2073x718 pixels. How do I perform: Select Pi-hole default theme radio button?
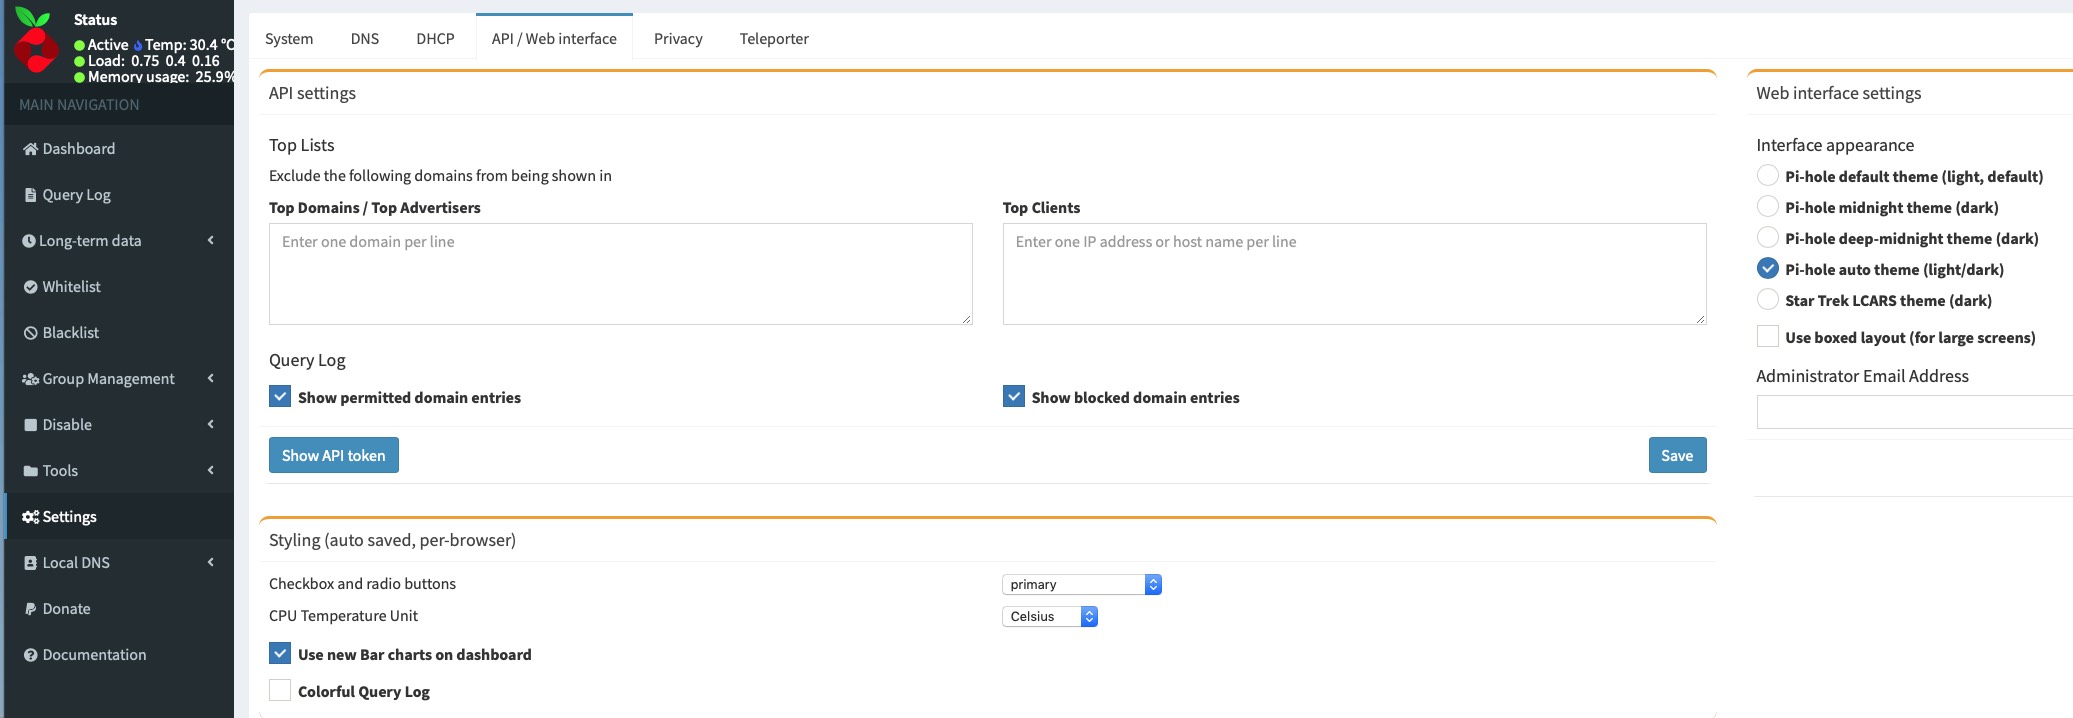[x=1768, y=175]
